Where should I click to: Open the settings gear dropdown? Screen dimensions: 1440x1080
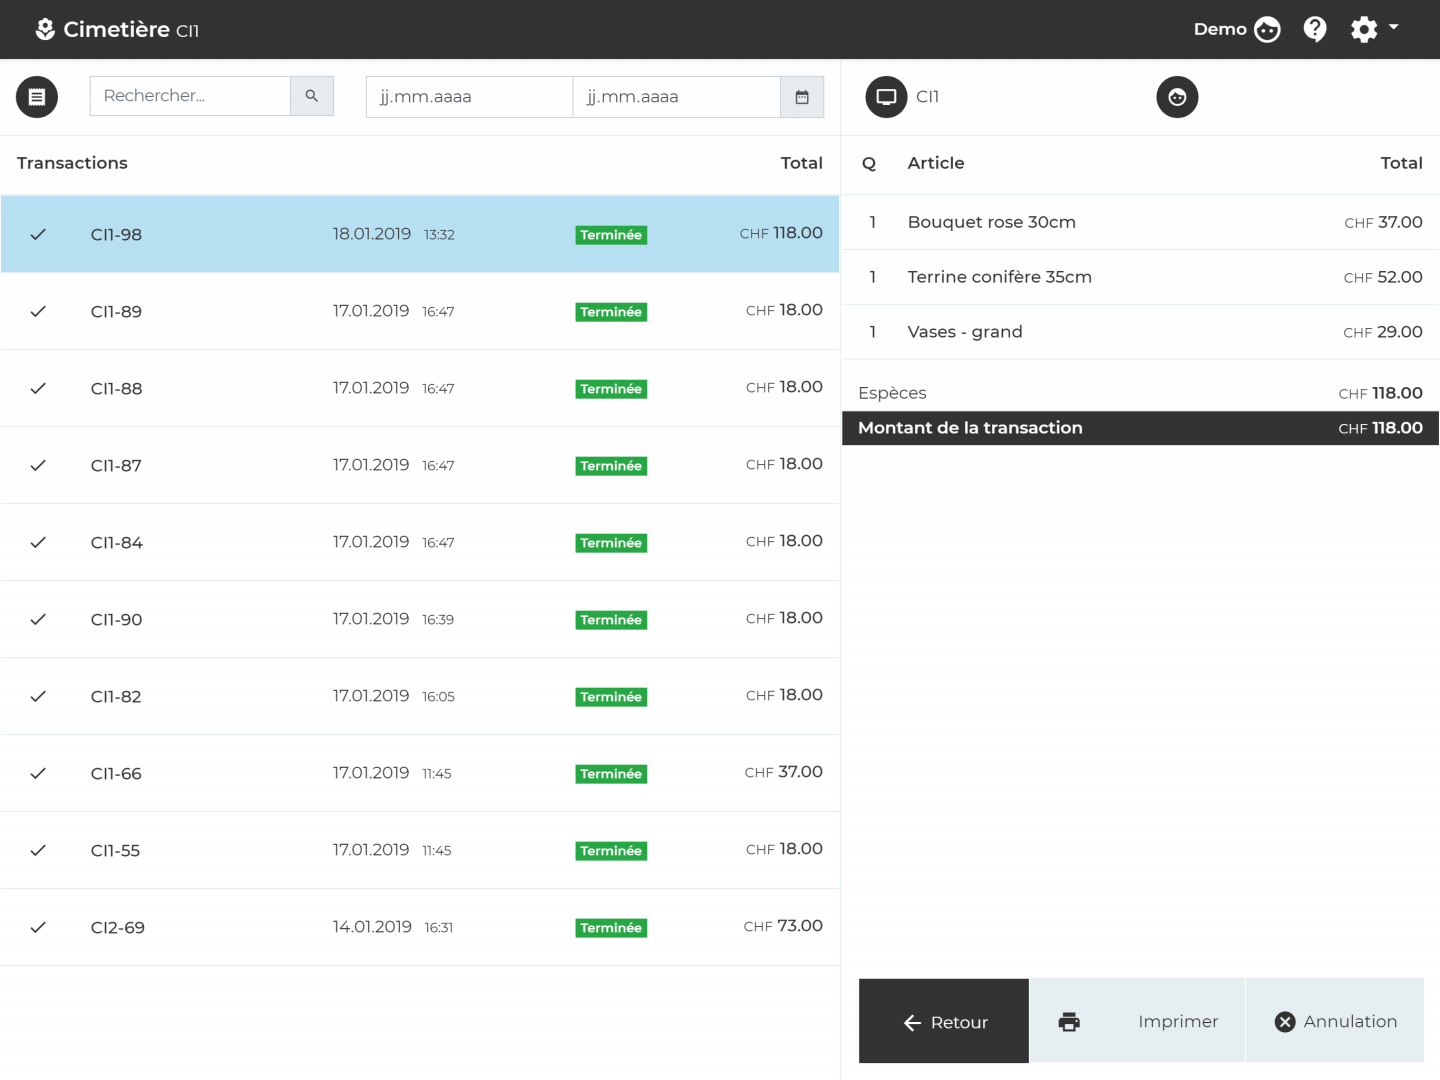click(1374, 29)
